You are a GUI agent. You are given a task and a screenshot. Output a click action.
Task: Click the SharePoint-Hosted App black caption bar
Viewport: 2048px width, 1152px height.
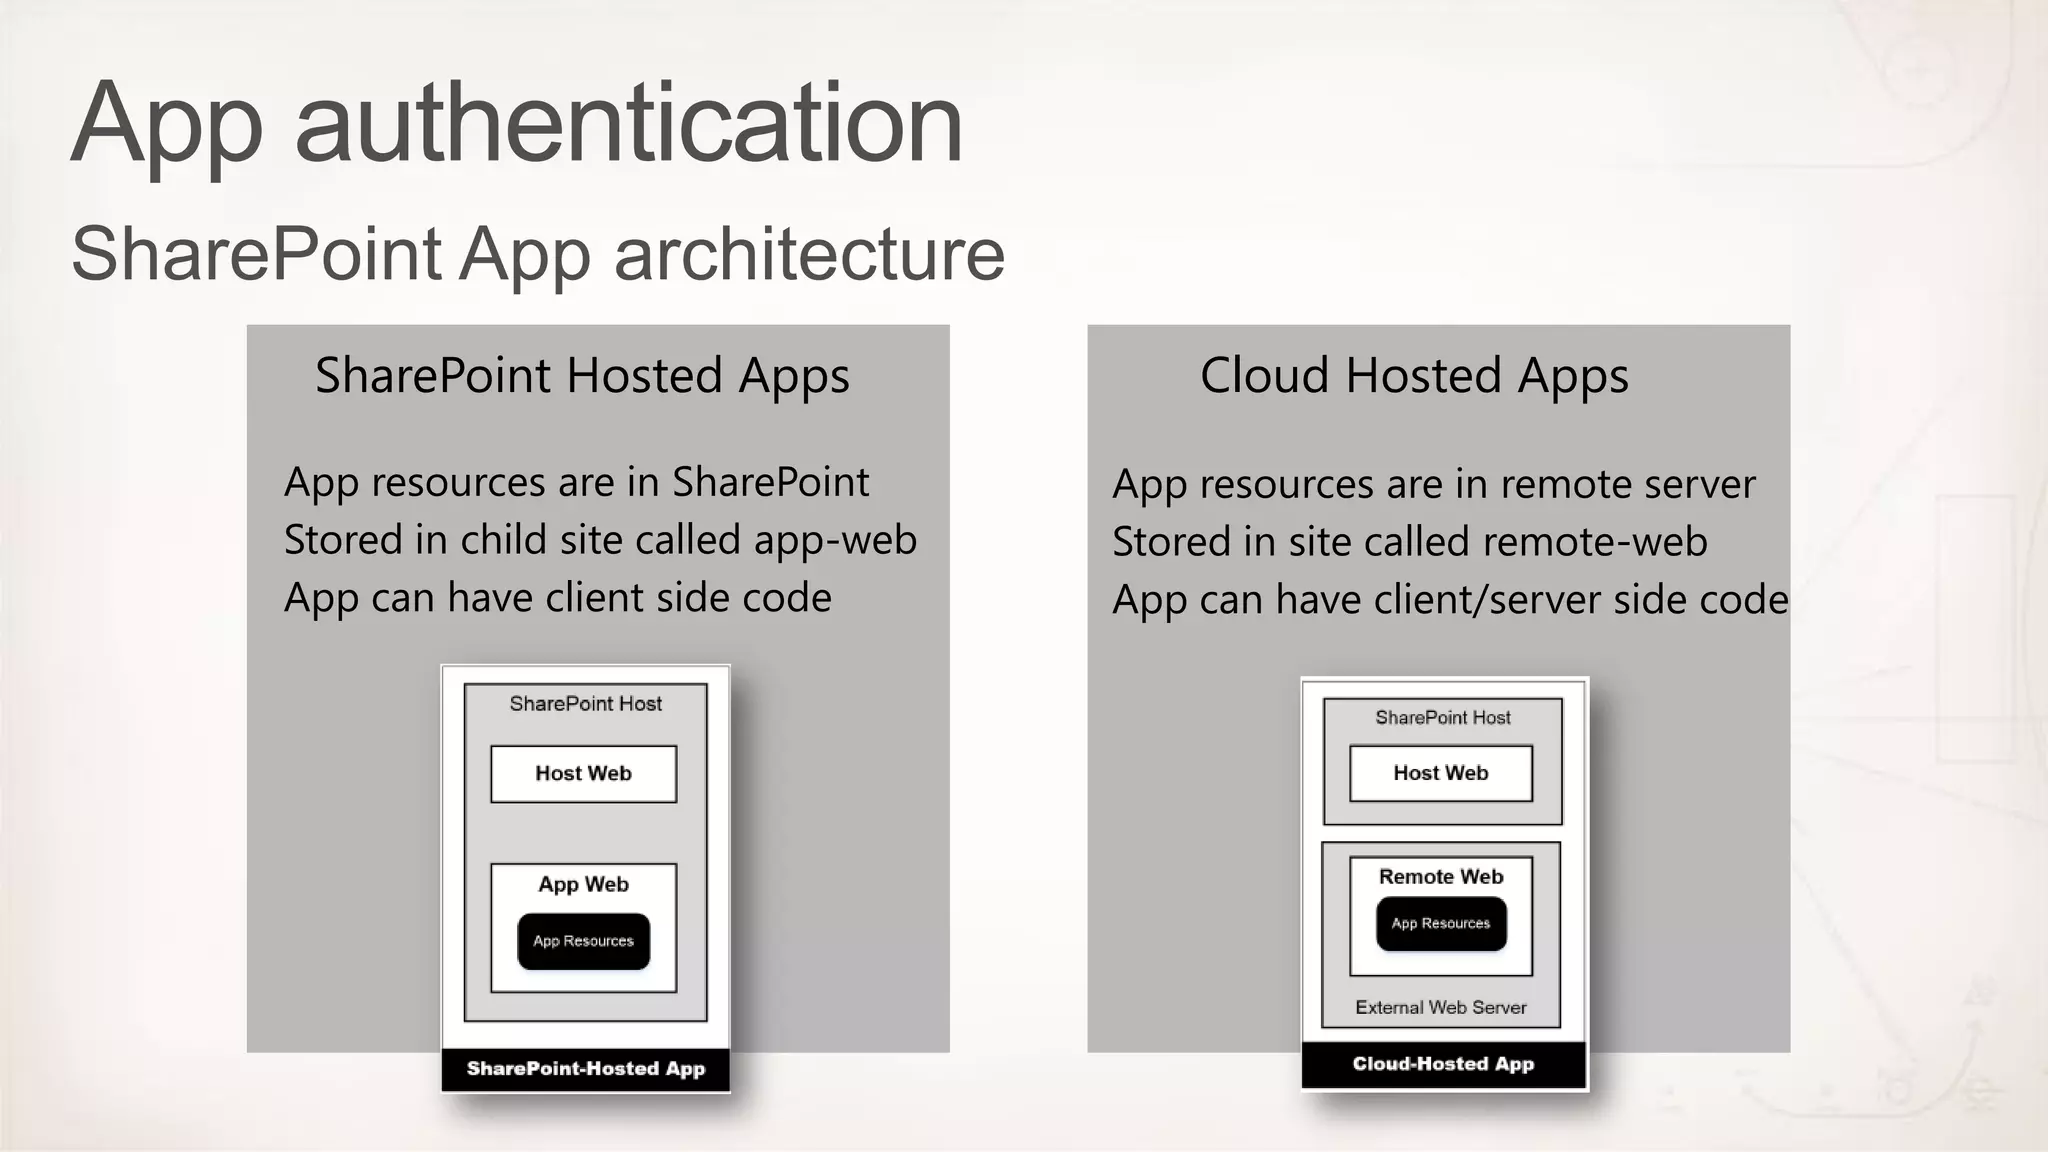click(585, 1069)
